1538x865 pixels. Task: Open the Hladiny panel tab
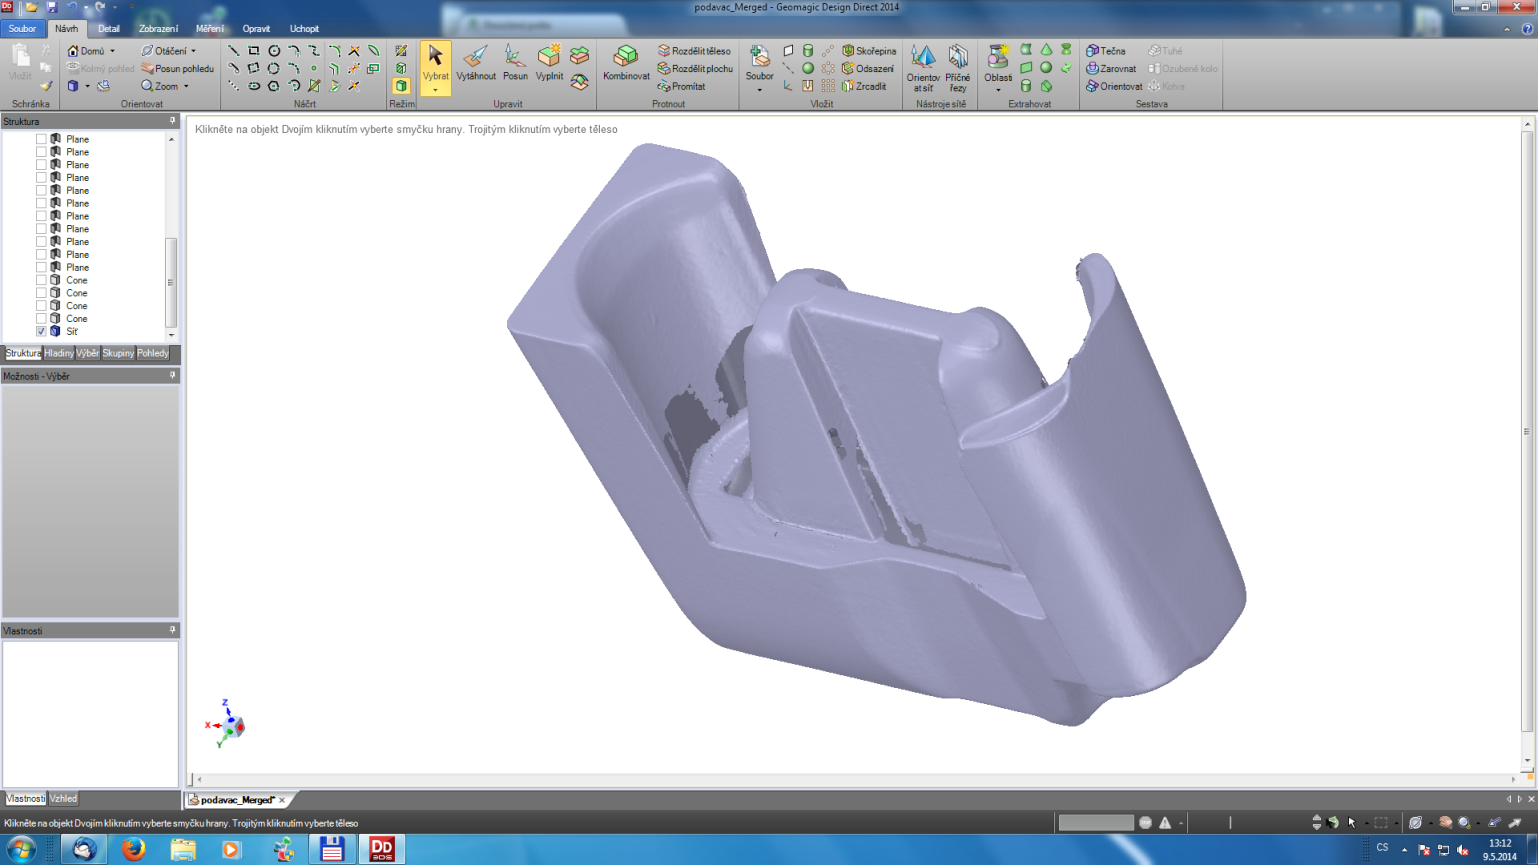click(59, 353)
